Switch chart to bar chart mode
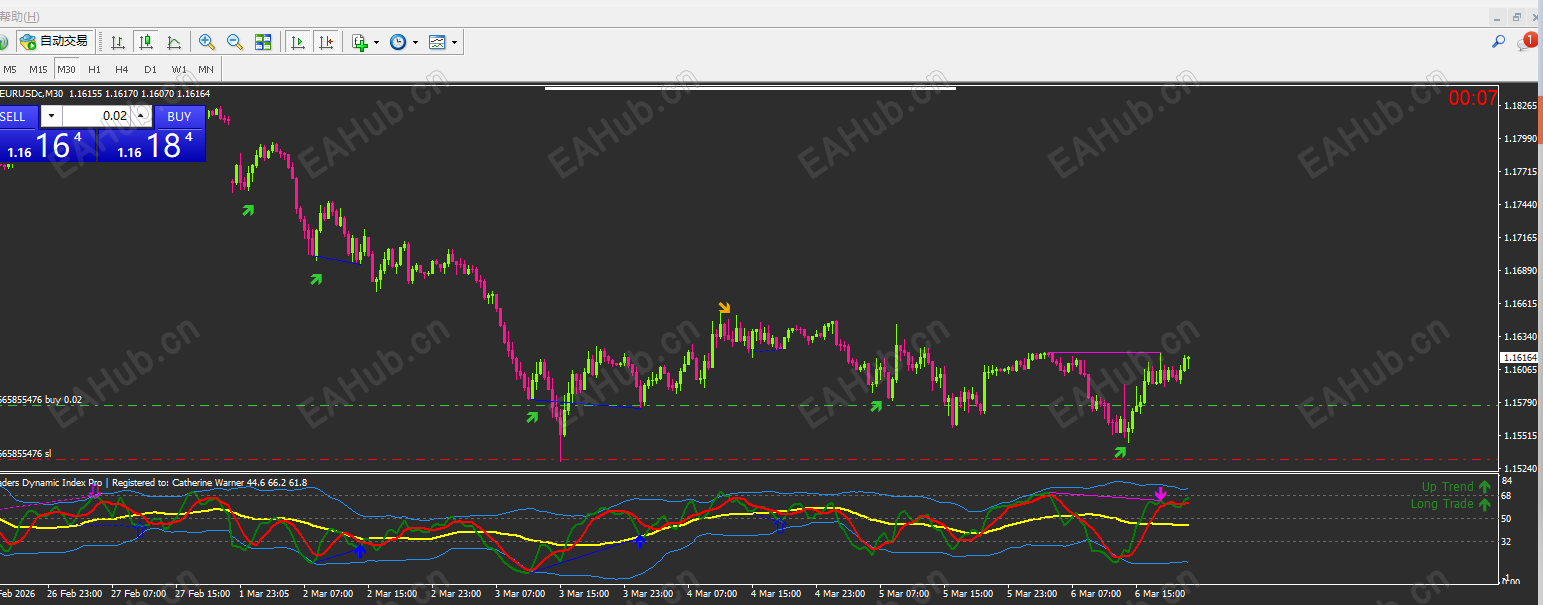 [x=118, y=42]
